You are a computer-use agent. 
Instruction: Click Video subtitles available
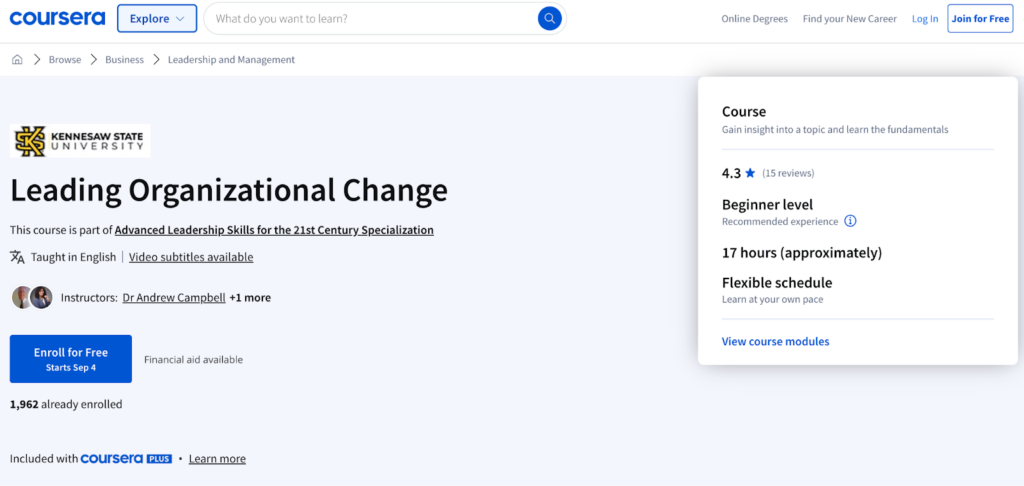[191, 257]
